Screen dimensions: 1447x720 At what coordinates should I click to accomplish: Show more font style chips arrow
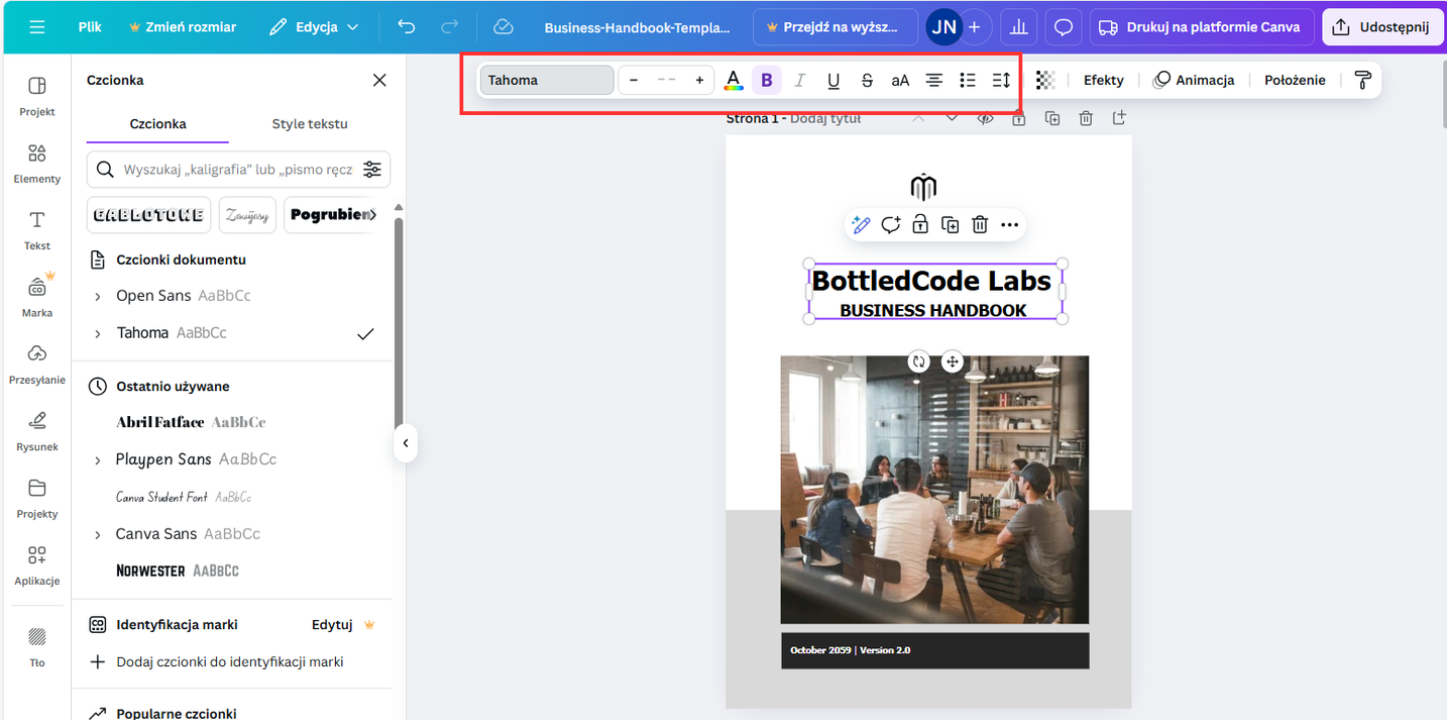coord(372,215)
